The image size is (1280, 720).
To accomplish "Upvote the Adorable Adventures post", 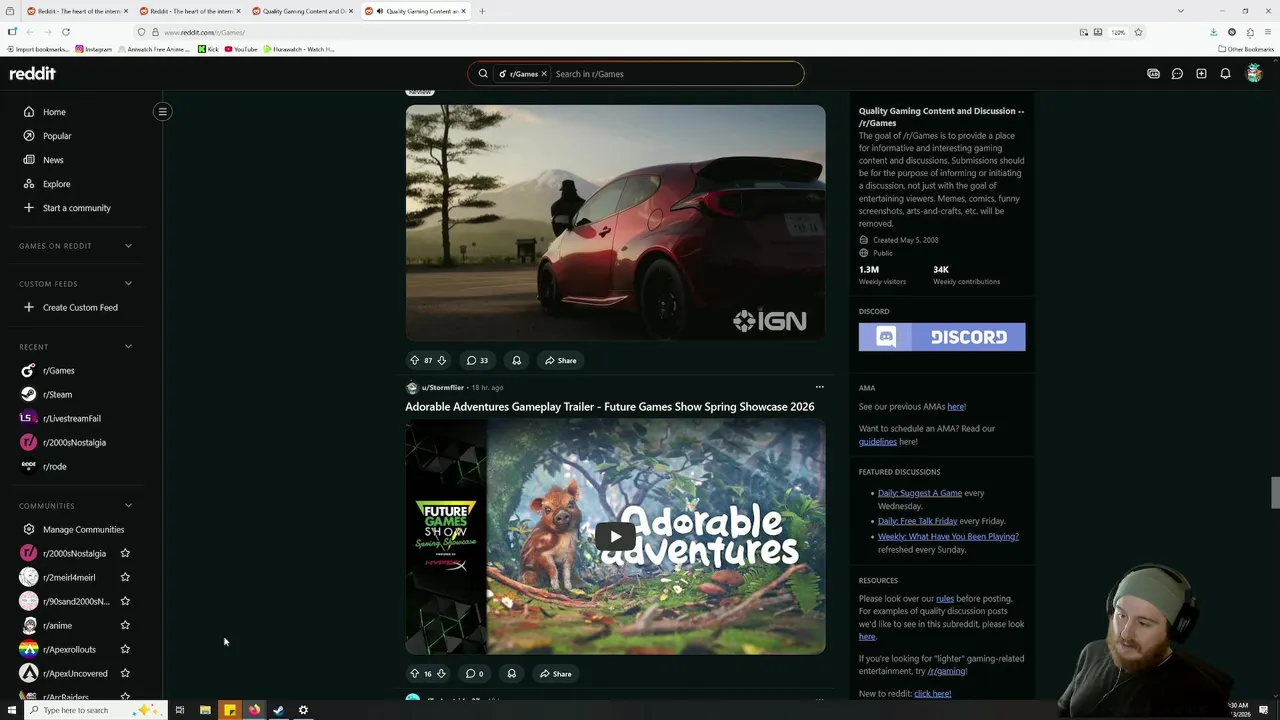I will click(x=414, y=673).
